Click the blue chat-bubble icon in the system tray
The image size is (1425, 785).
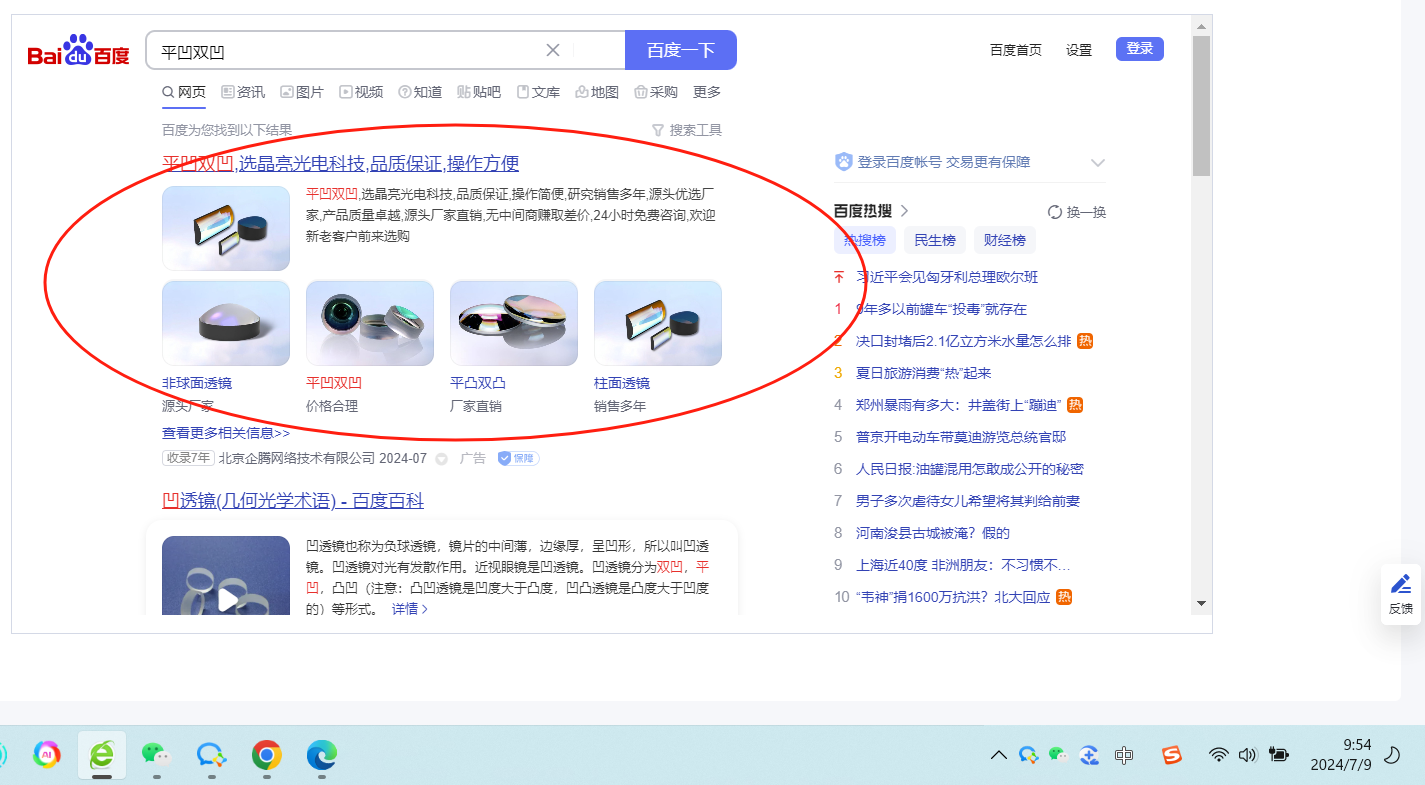click(1028, 755)
